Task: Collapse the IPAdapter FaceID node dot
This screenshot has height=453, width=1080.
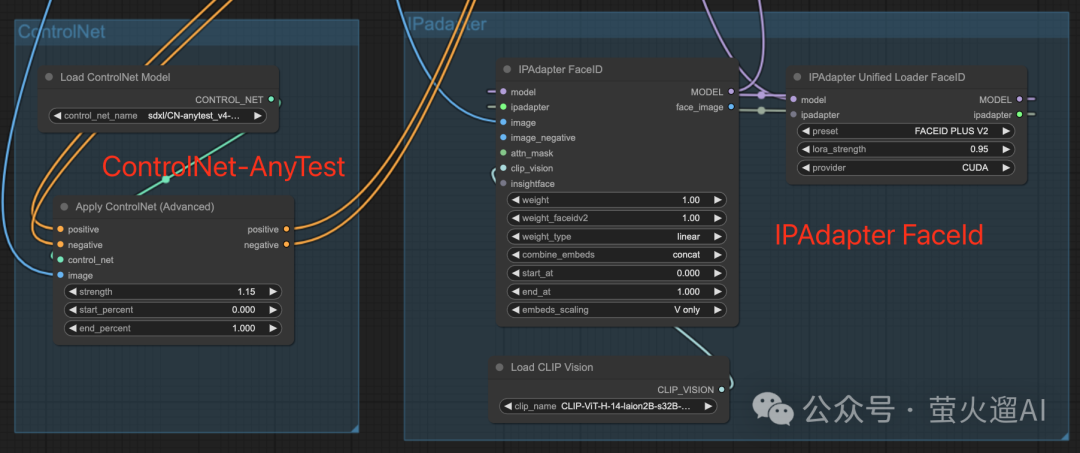Action: 507,69
